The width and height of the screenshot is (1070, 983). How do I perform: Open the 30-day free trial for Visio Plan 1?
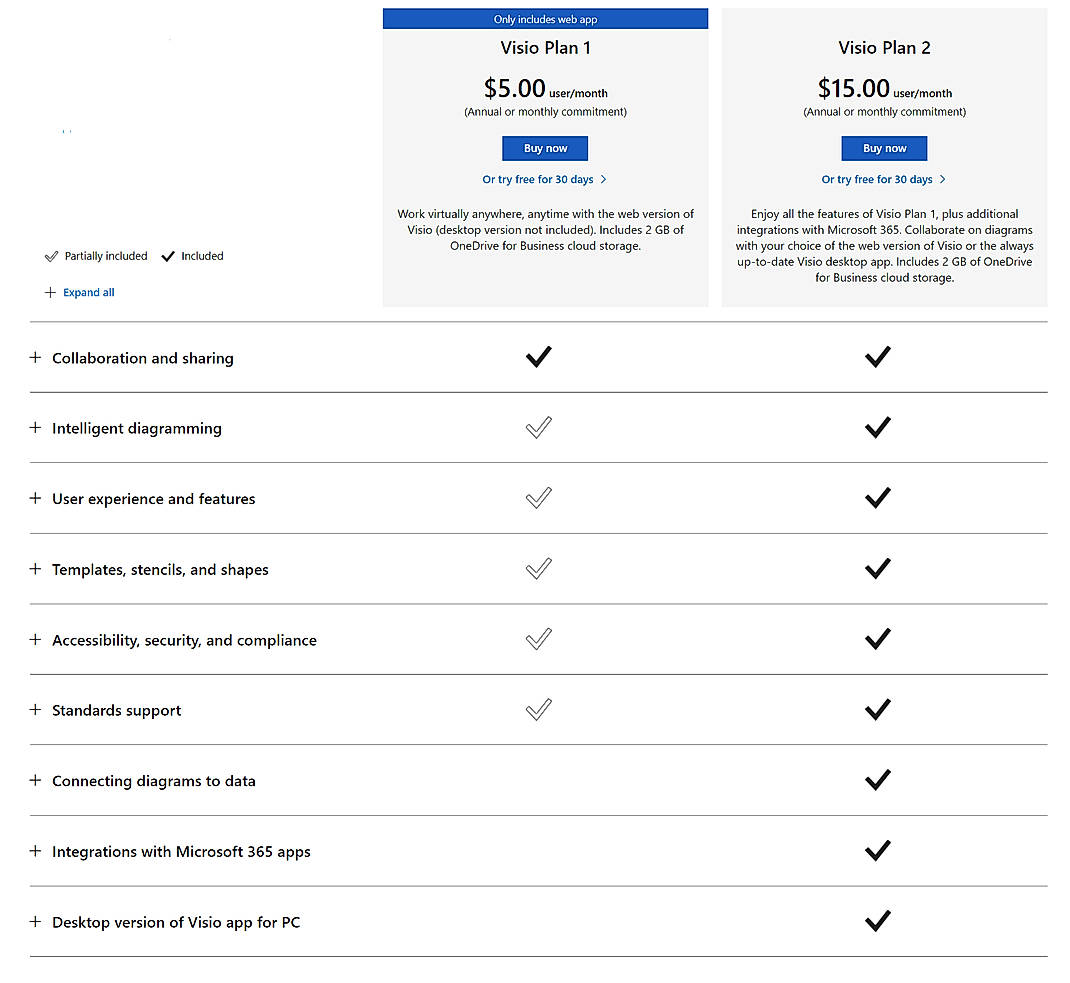click(x=545, y=179)
